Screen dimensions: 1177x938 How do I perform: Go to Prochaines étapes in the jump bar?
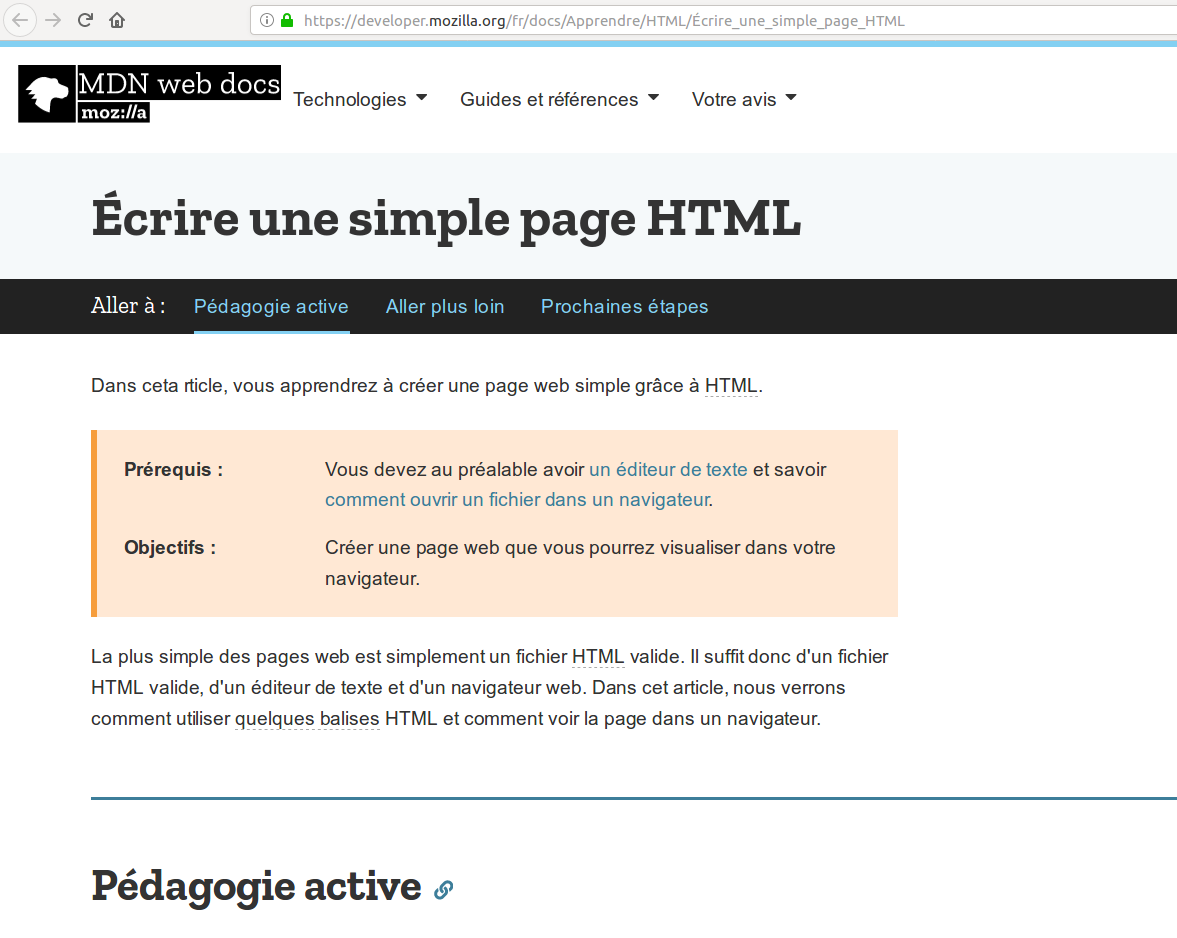point(624,306)
